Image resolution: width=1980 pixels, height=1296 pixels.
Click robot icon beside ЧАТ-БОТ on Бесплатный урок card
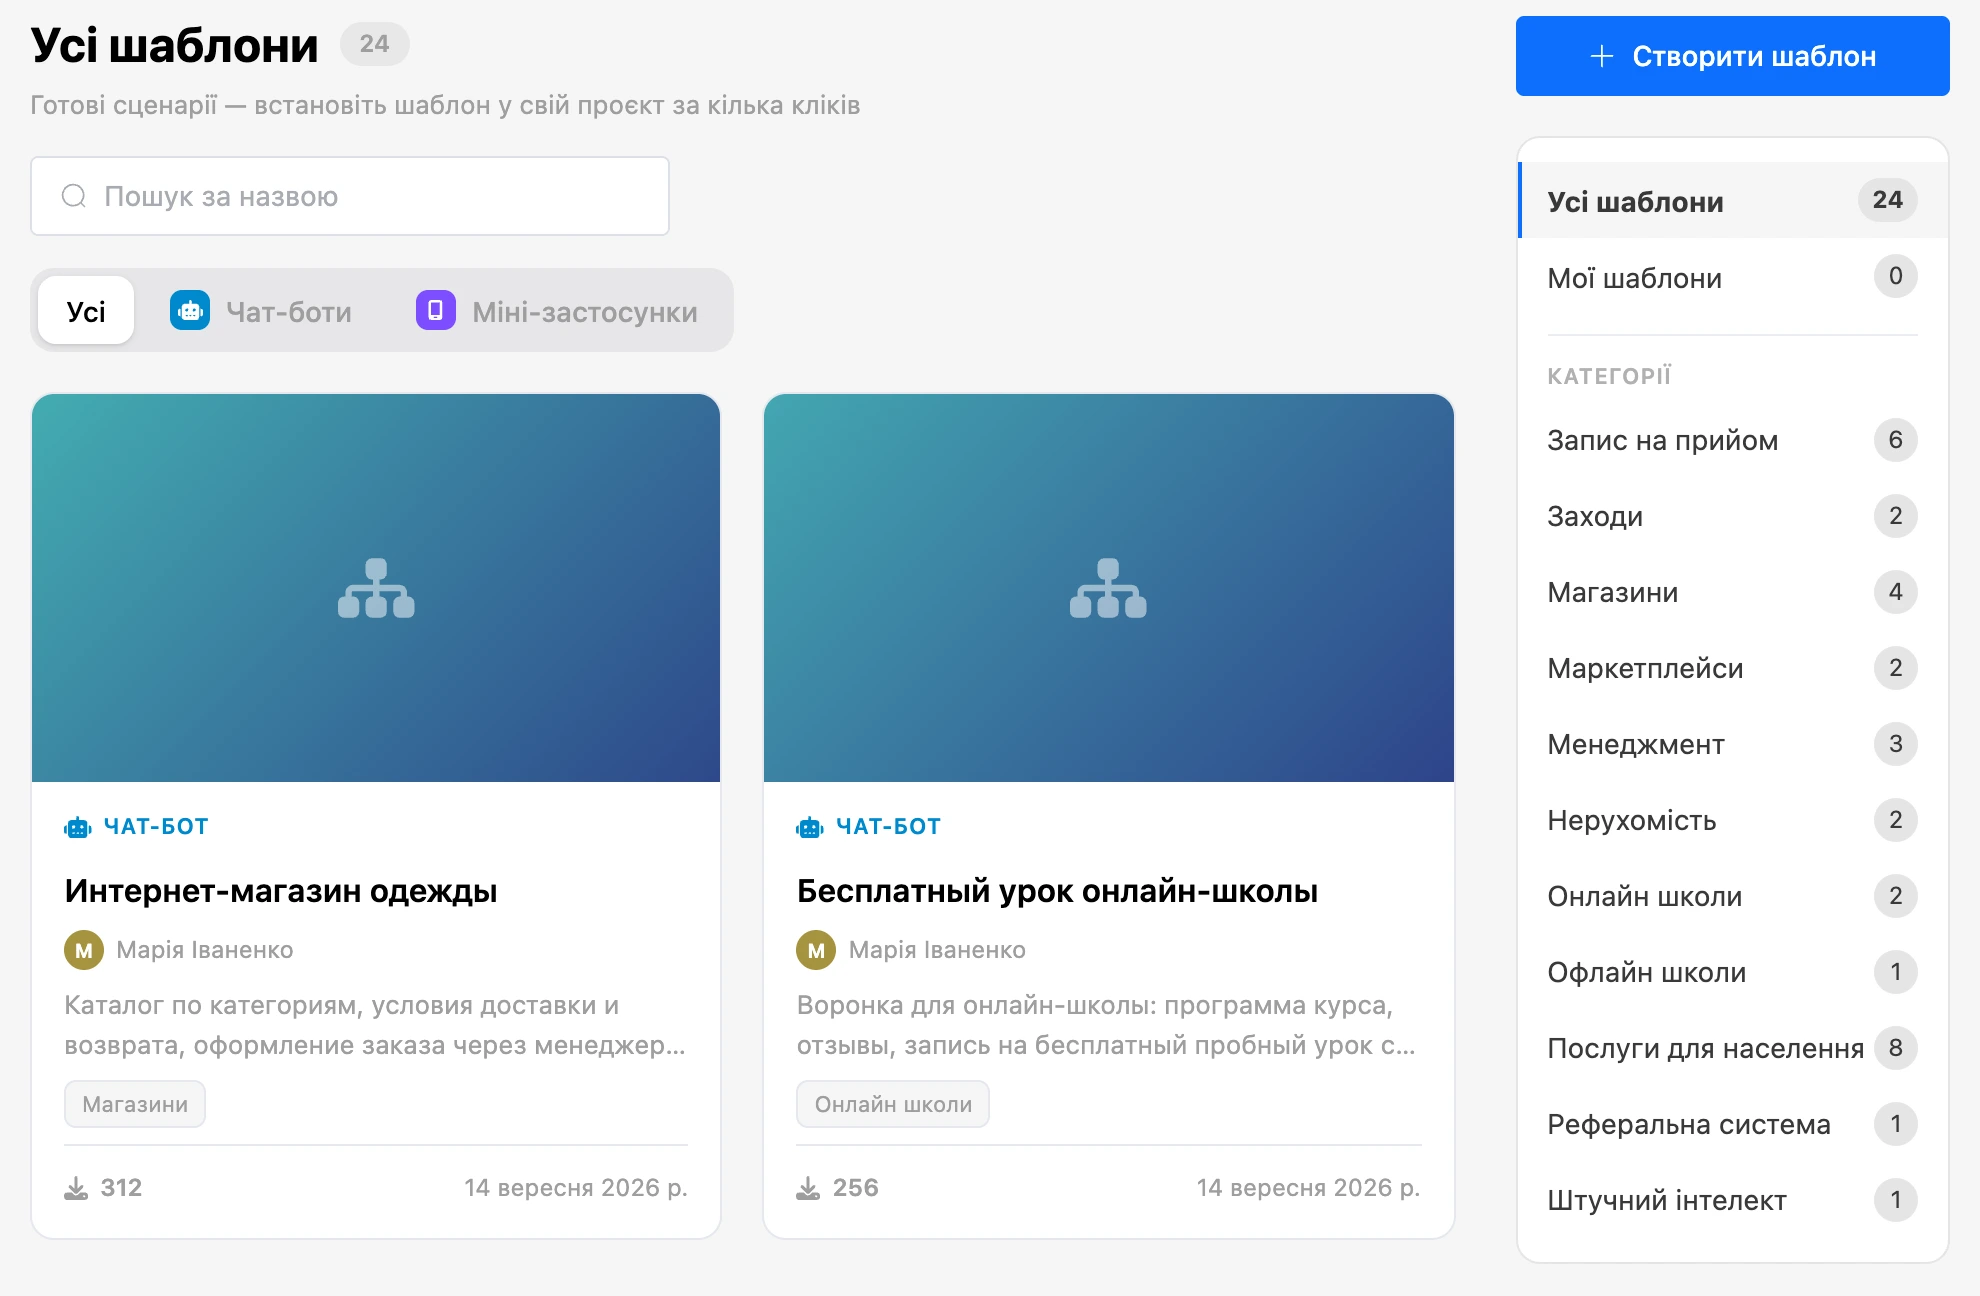pos(810,827)
